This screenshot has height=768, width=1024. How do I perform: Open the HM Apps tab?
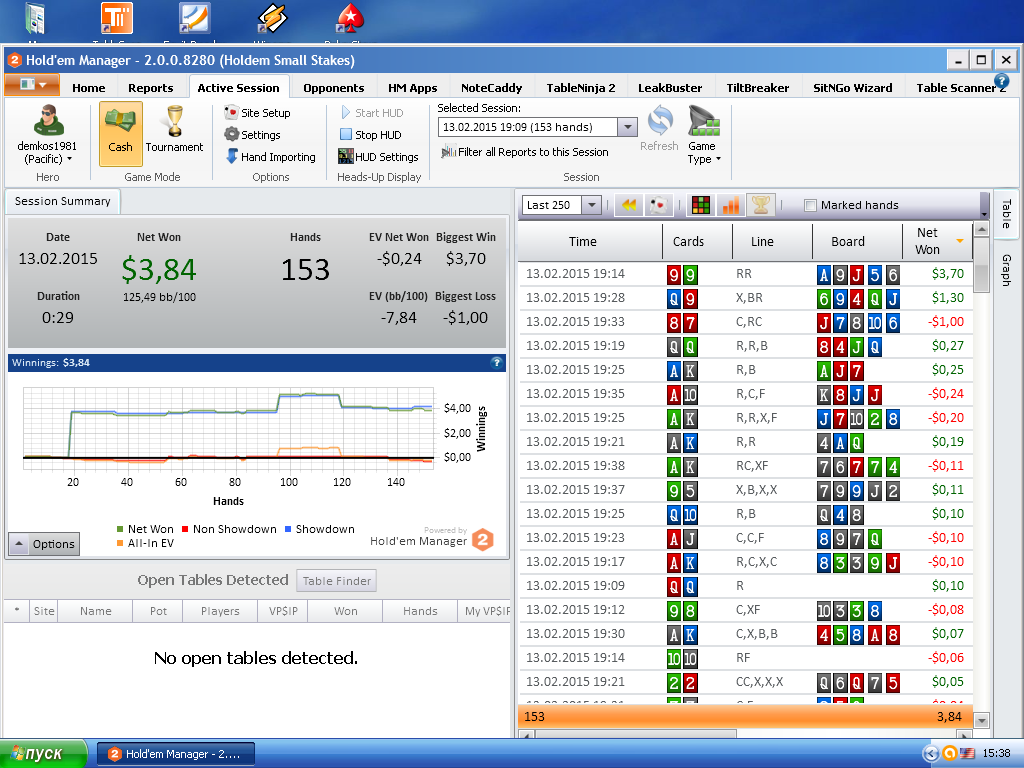pos(412,88)
